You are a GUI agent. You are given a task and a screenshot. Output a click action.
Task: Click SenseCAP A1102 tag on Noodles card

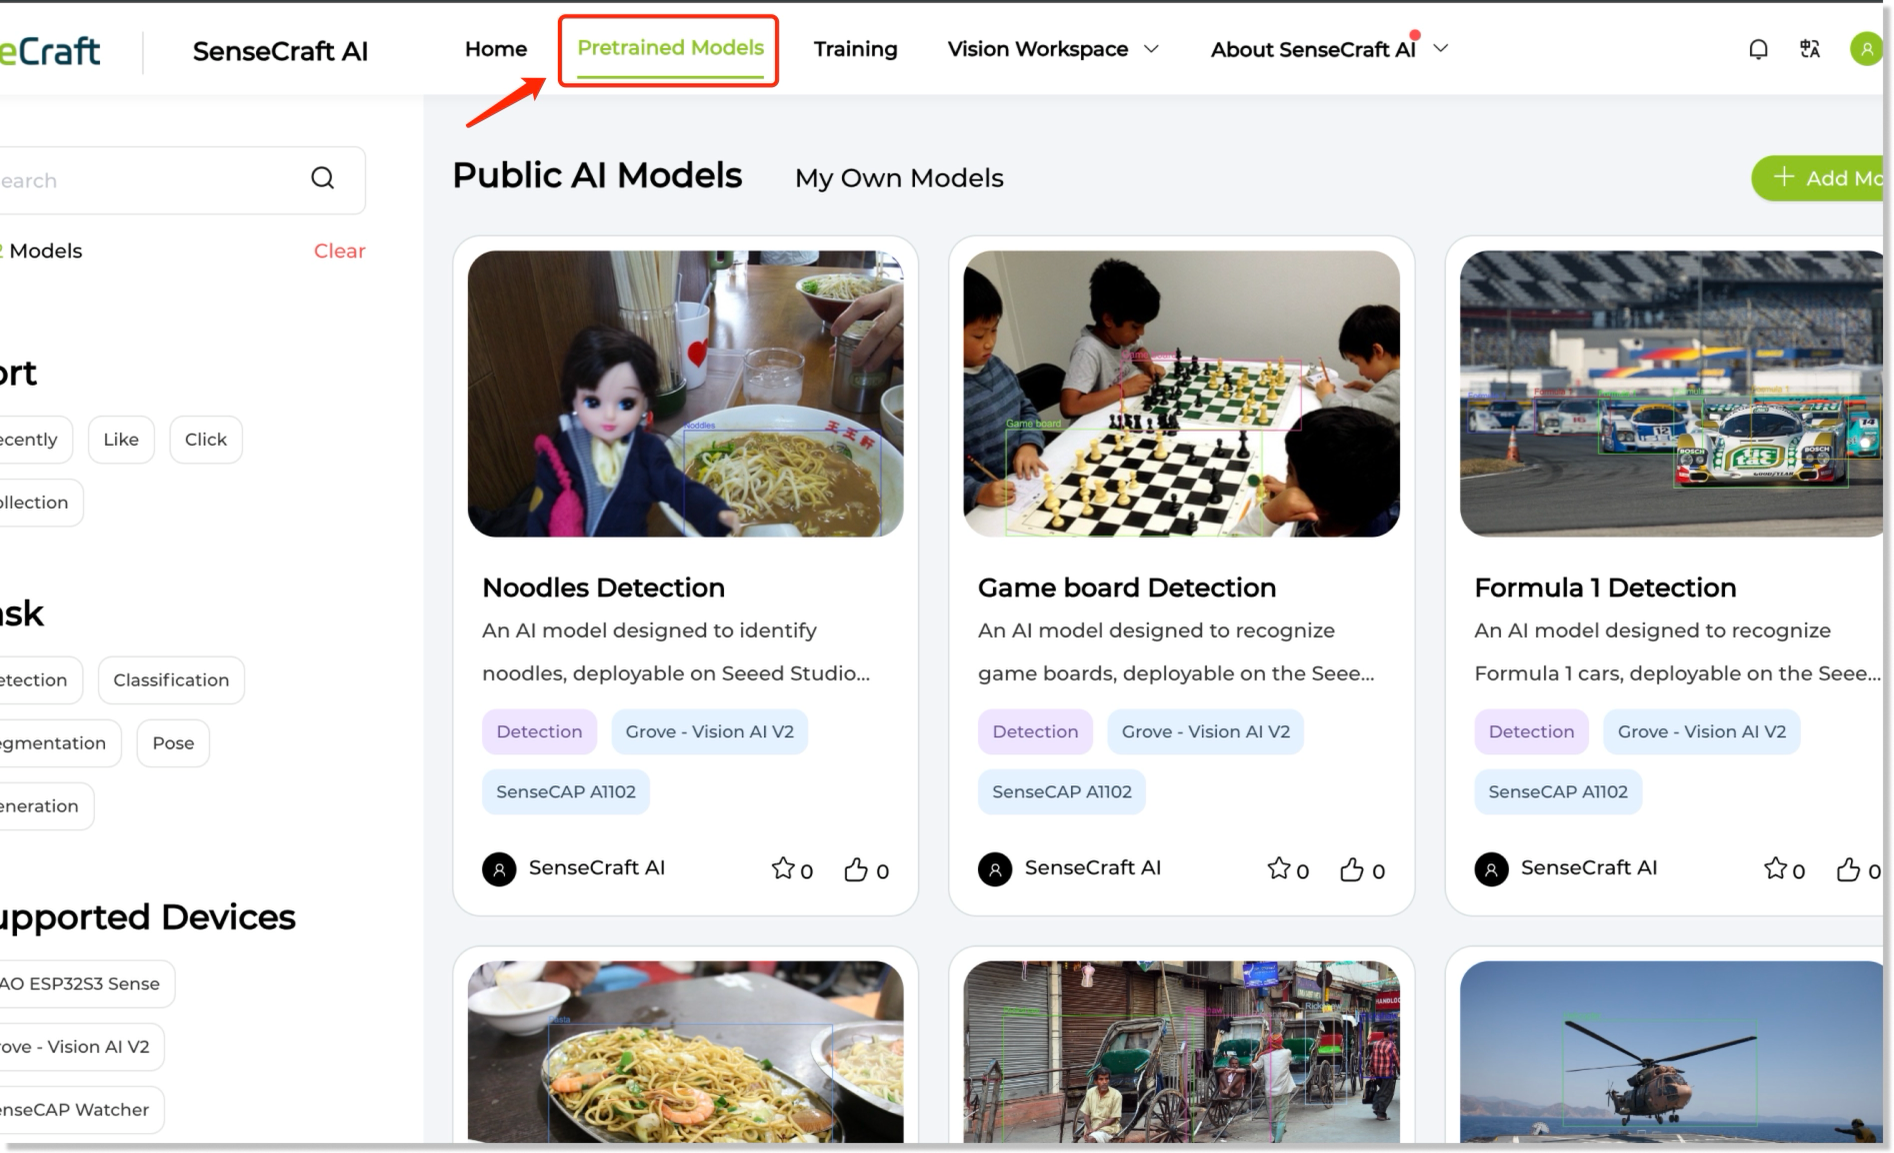click(566, 792)
